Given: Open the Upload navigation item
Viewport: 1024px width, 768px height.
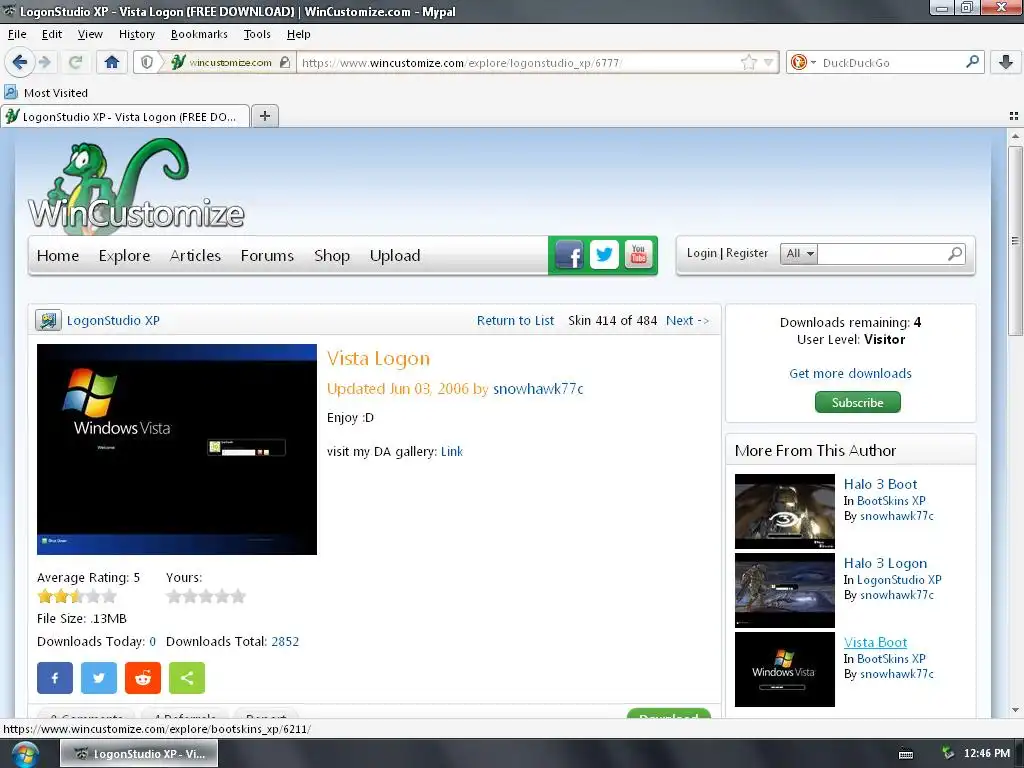Looking at the screenshot, I should (395, 255).
